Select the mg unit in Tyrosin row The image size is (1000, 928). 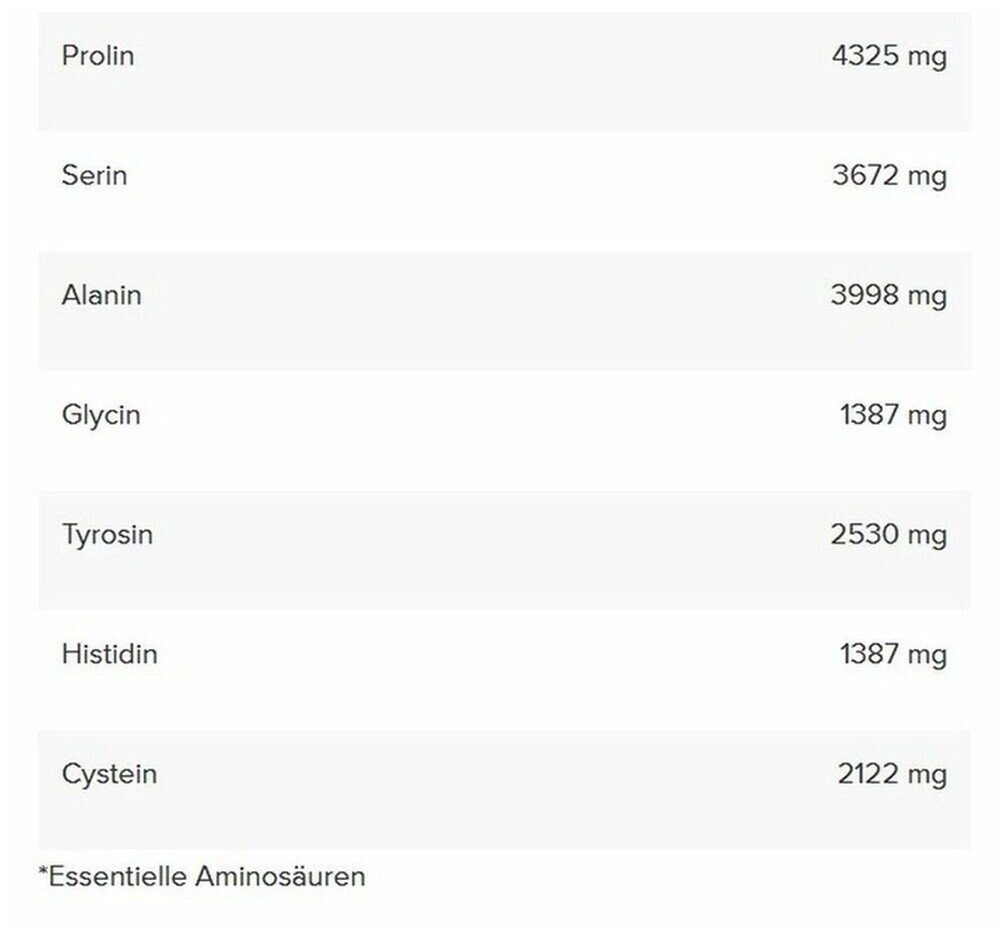(x=926, y=537)
